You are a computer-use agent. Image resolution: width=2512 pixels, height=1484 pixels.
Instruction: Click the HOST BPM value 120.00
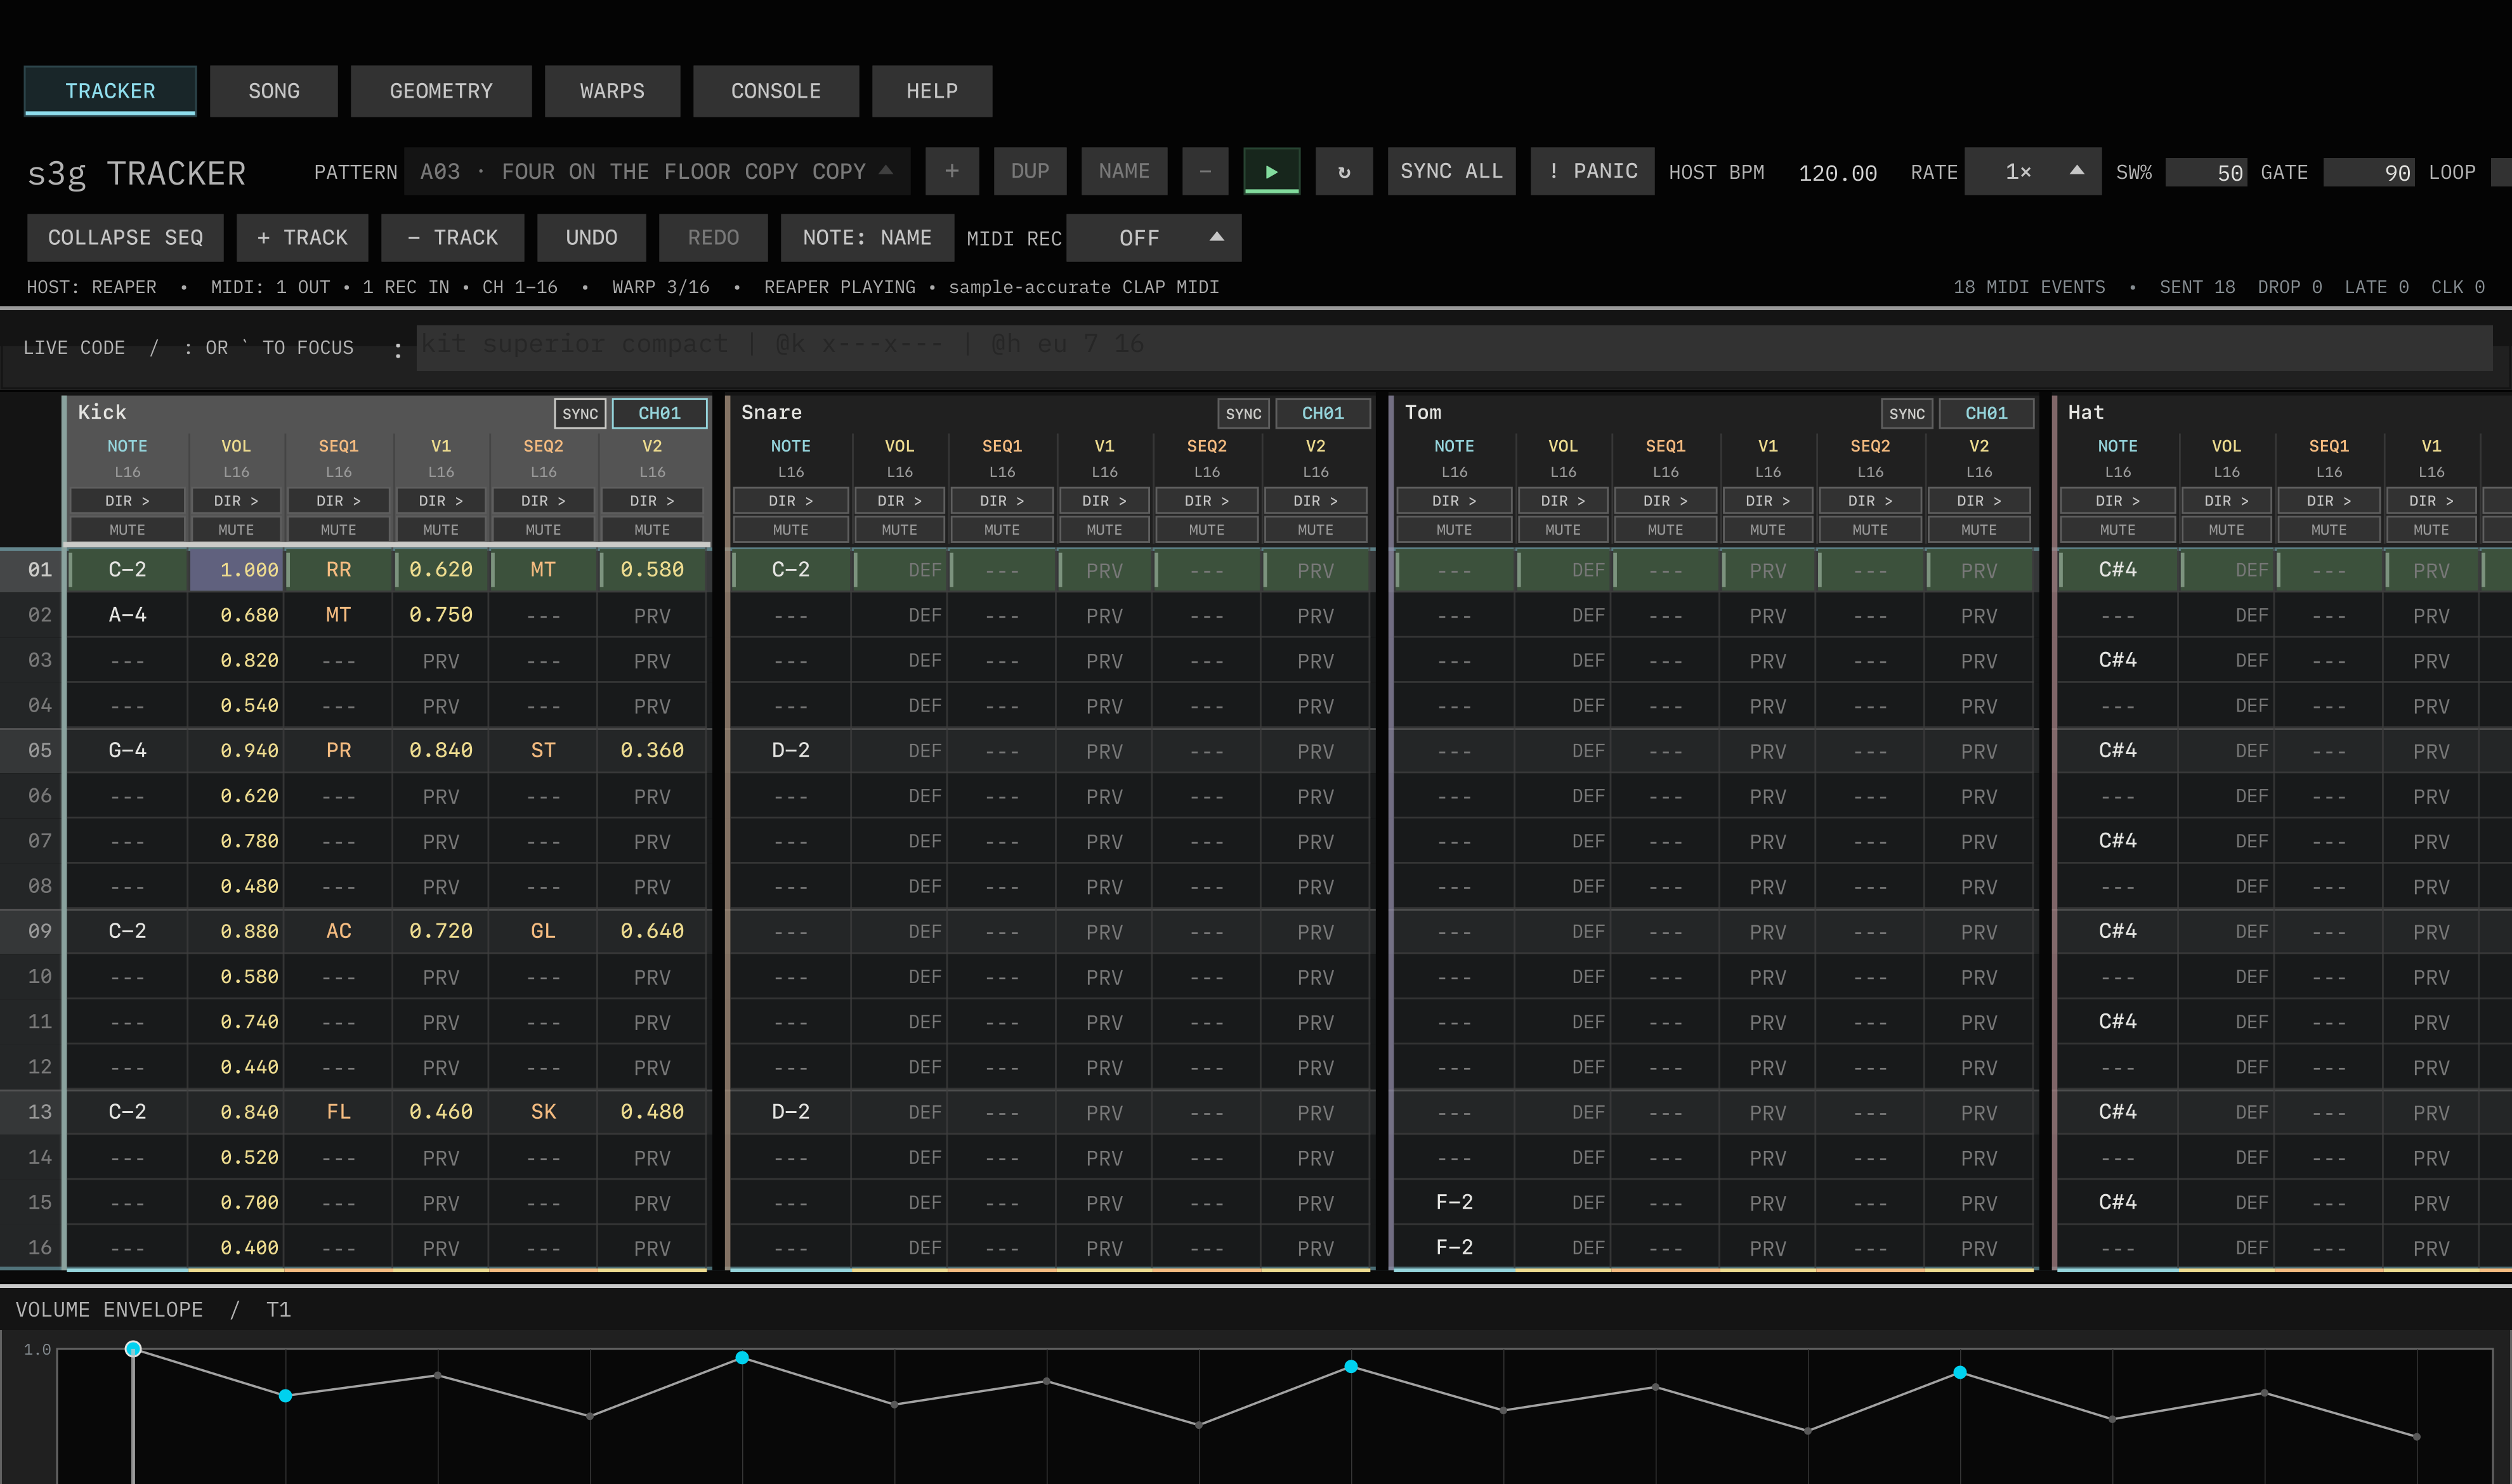[1838, 173]
